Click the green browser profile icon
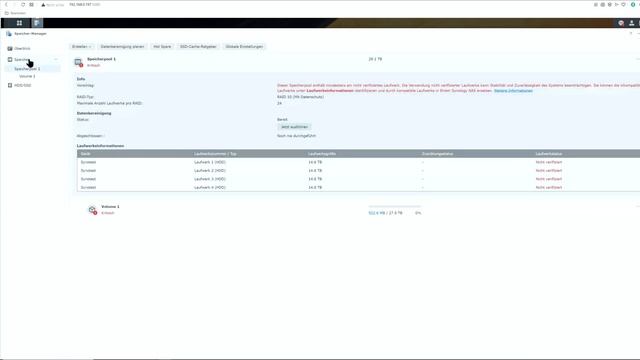The image size is (640, 360). coord(633,4)
